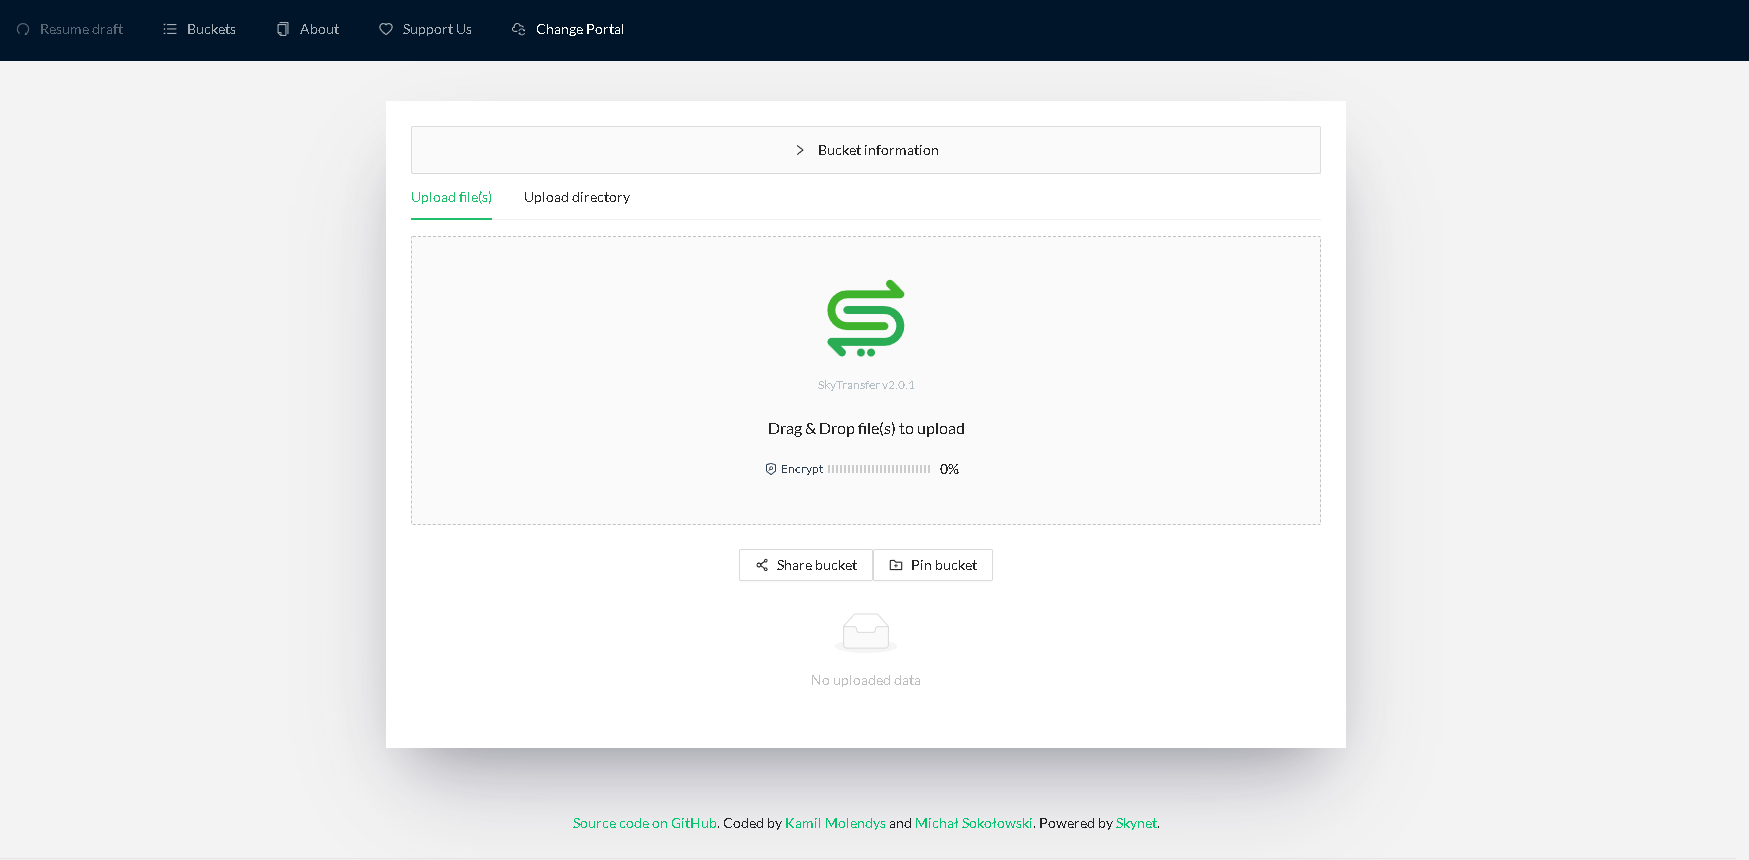
Task: Open the Source code on GitHub link
Action: pyautogui.click(x=645, y=823)
